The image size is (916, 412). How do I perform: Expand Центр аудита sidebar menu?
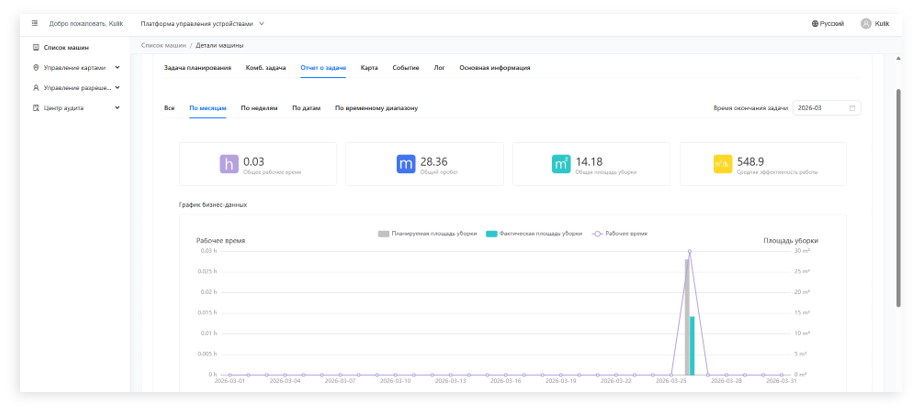click(x=76, y=108)
